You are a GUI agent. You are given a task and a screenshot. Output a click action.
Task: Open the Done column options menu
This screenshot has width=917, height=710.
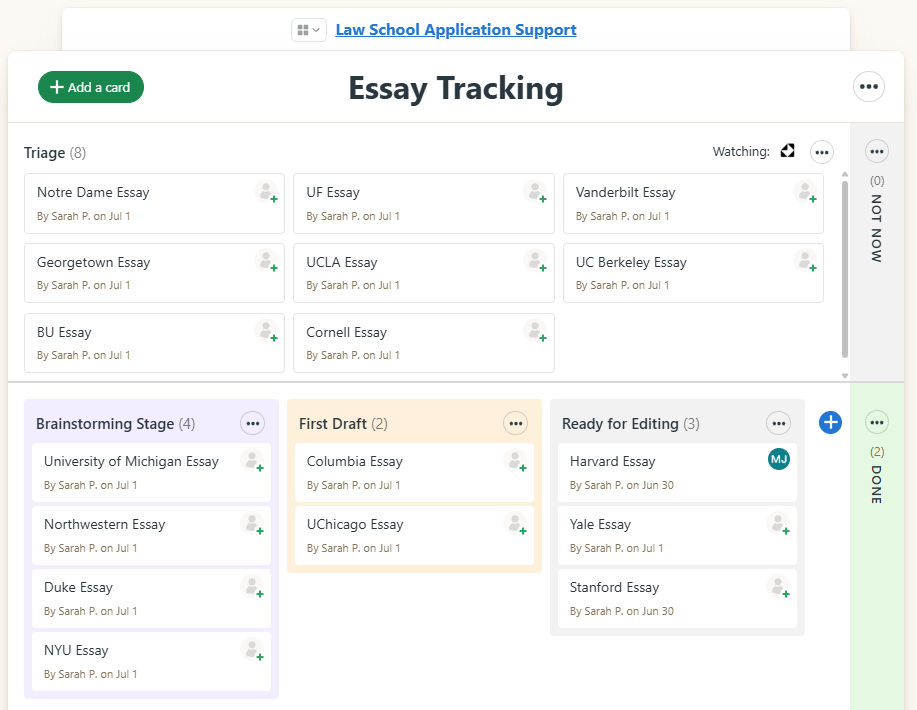point(877,422)
